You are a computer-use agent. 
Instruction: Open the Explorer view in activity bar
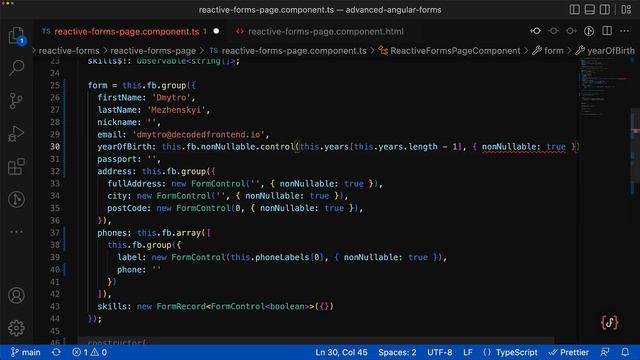tap(16, 36)
